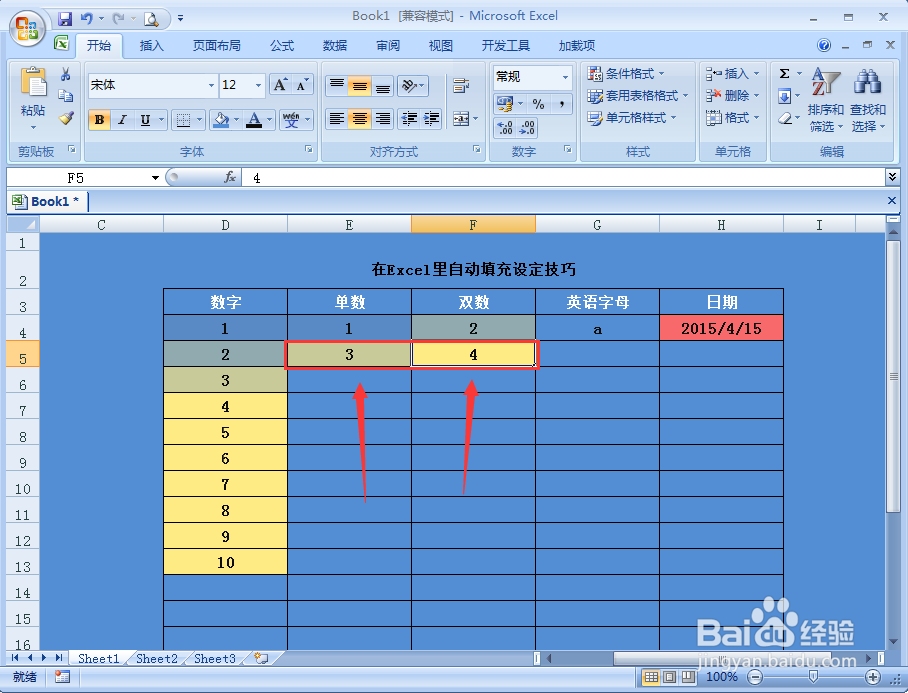Screen dimensions: 908x693
Task: Open 条件格式 conditional formatting menu
Action: pos(625,74)
